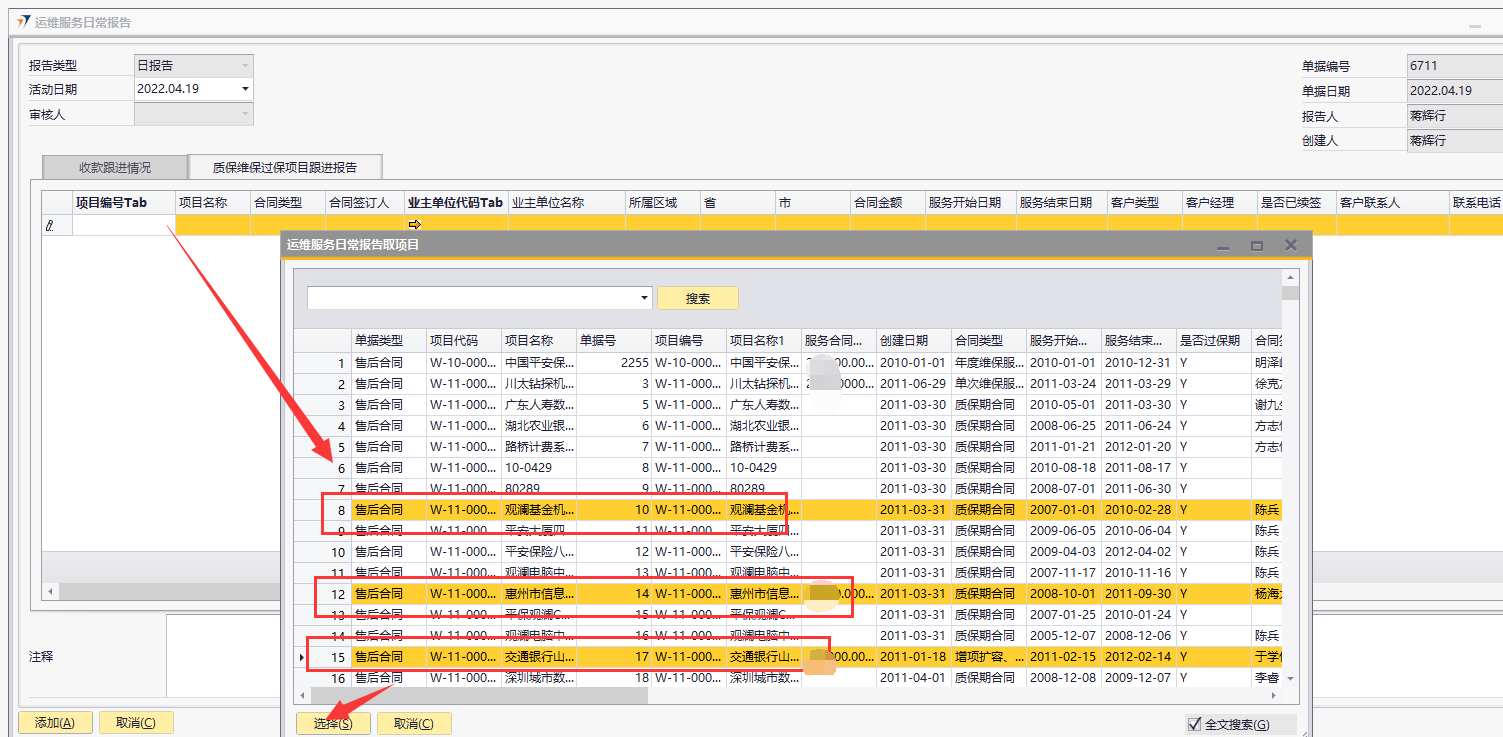Click the yellow link arrow in 业主单位代码 cell

(415, 225)
